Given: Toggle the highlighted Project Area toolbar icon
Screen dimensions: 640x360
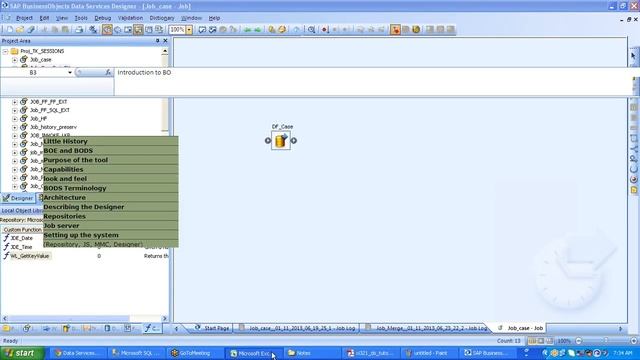Looking at the screenshot, I should click(107, 29).
